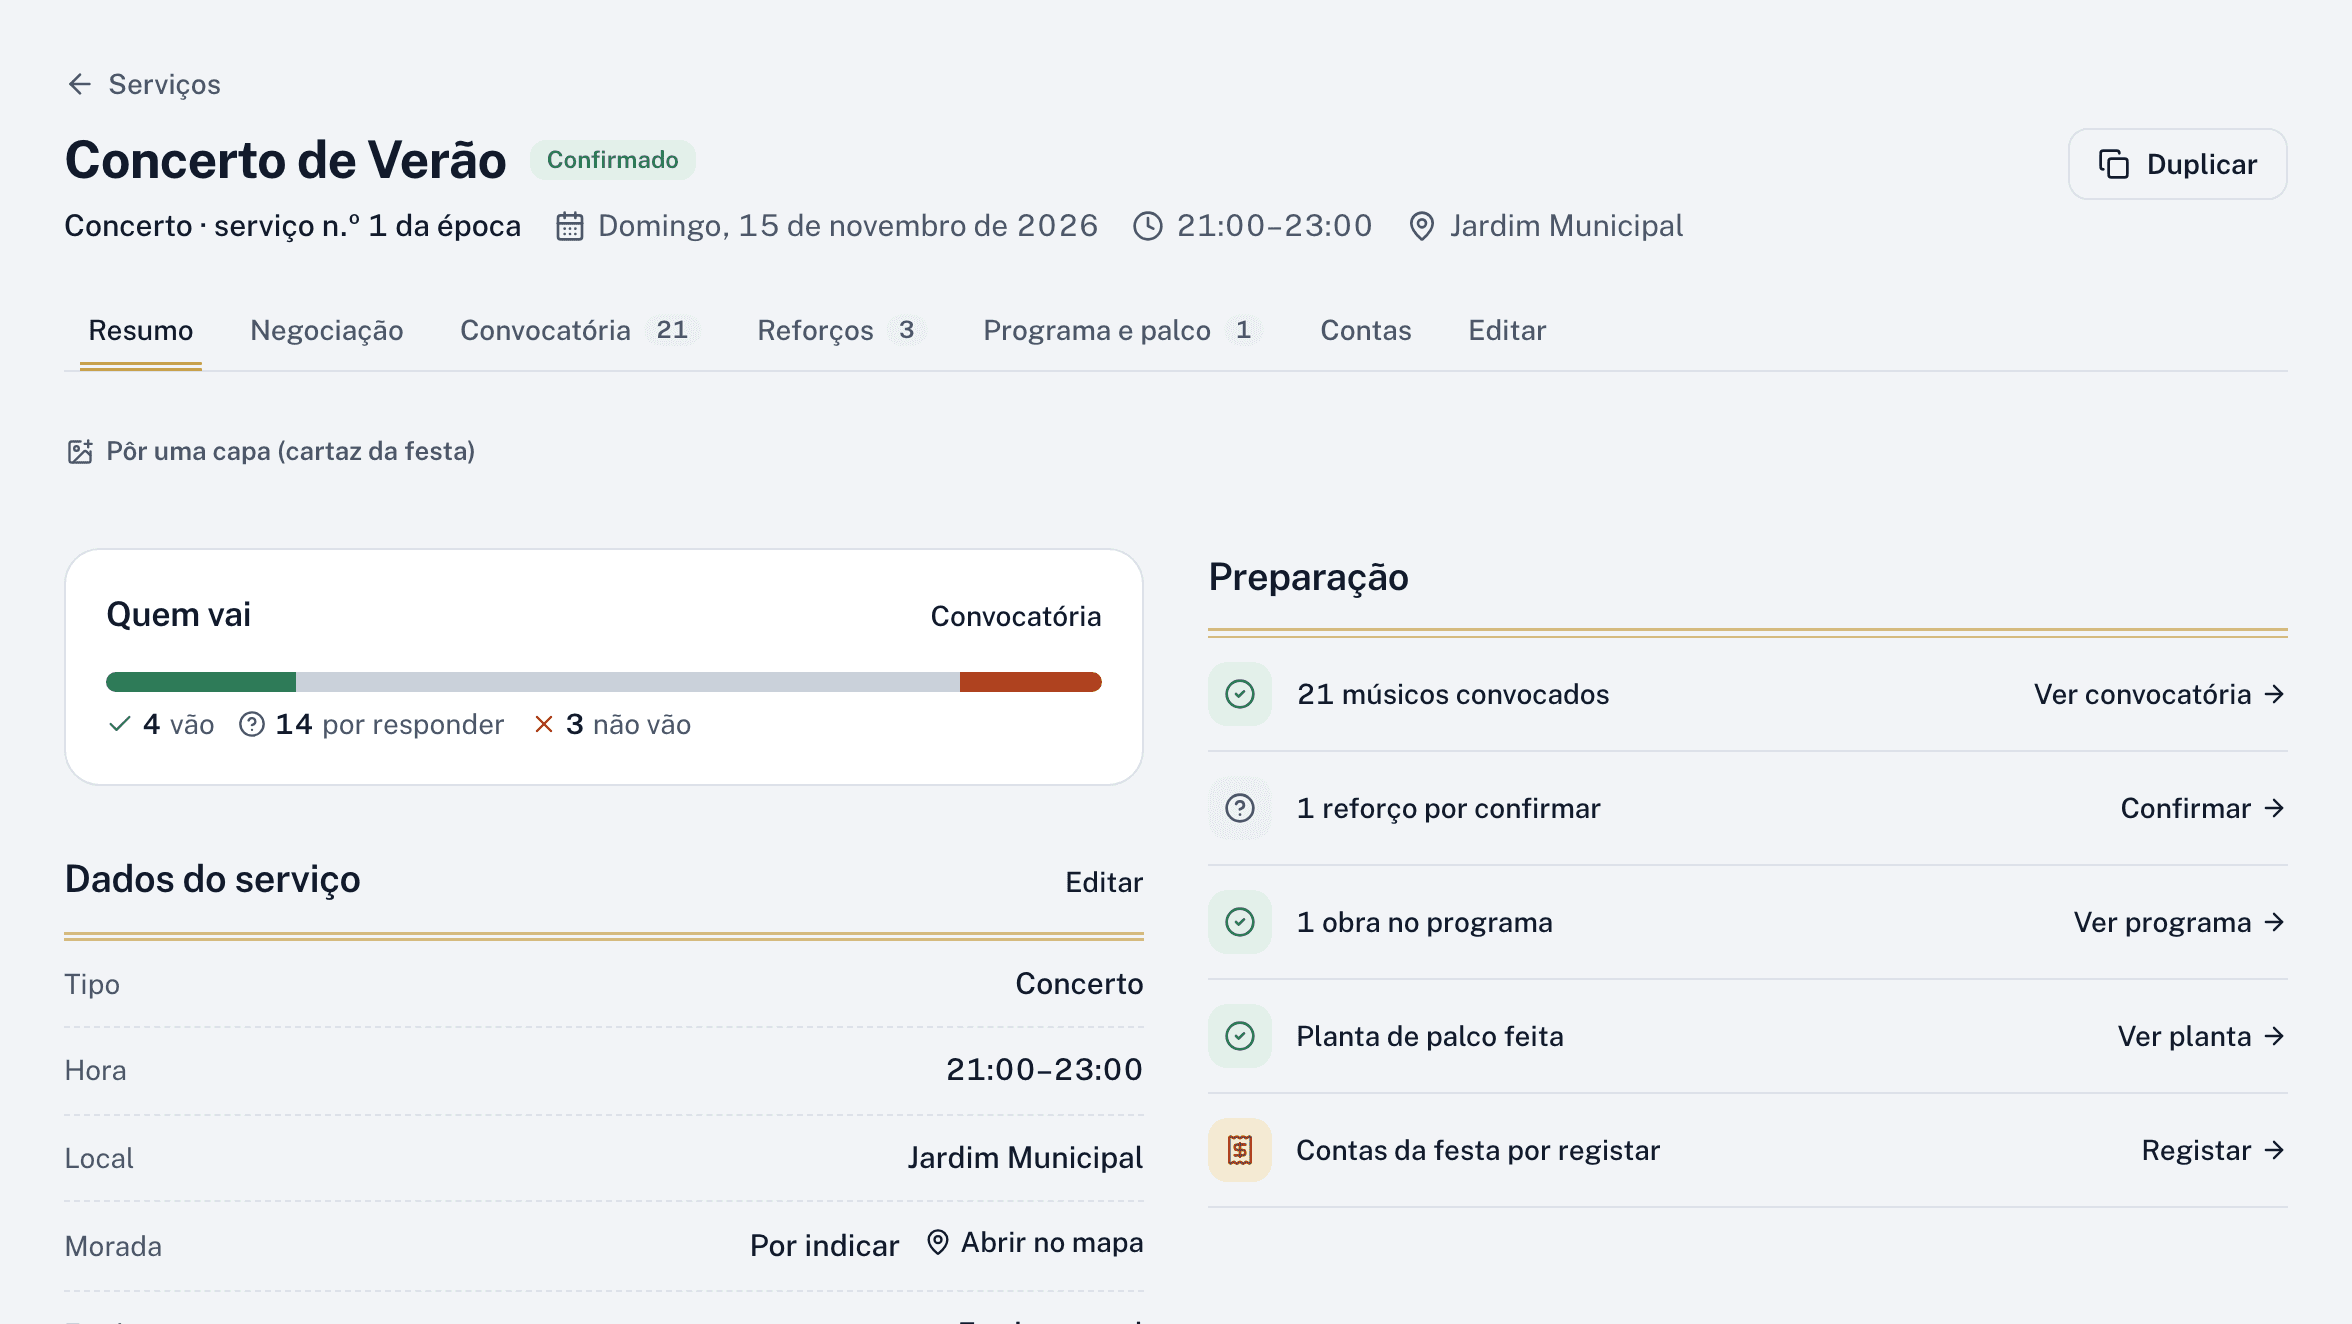Click the copy icon inside Duplicar button
This screenshot has width=2352, height=1324.
pyautogui.click(x=2114, y=164)
